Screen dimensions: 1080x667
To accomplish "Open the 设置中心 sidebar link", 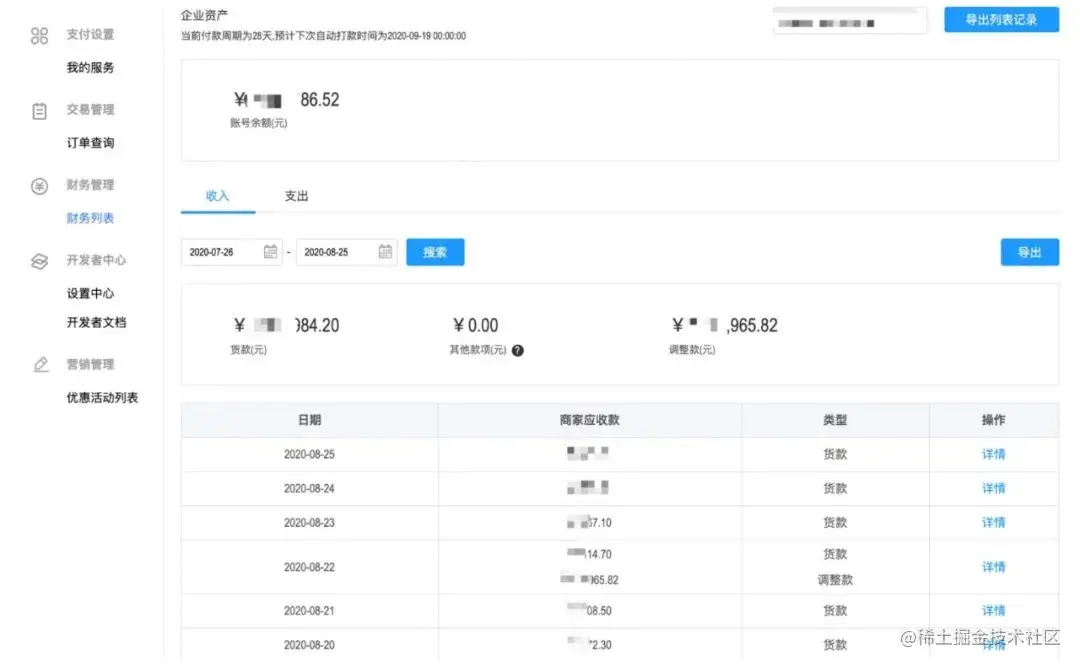I will point(88,293).
